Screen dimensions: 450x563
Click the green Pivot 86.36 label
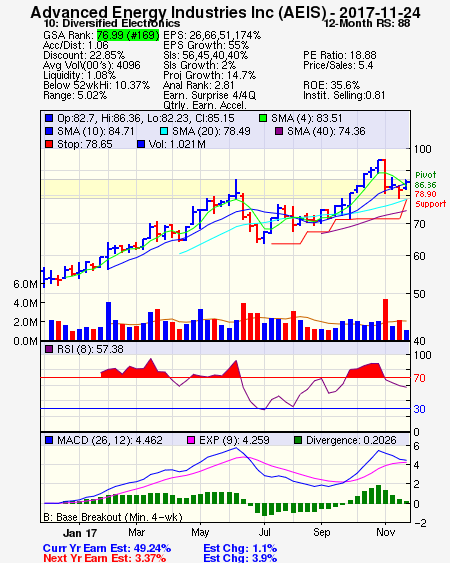coord(426,180)
